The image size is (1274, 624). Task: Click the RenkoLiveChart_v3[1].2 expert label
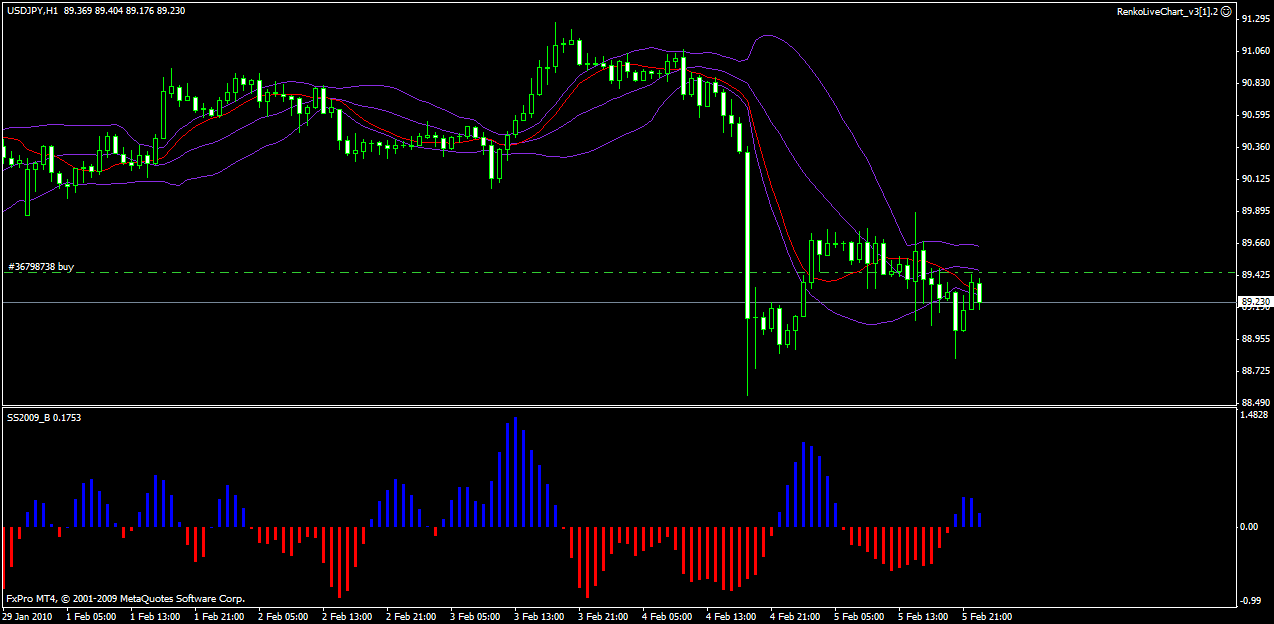(1167, 10)
